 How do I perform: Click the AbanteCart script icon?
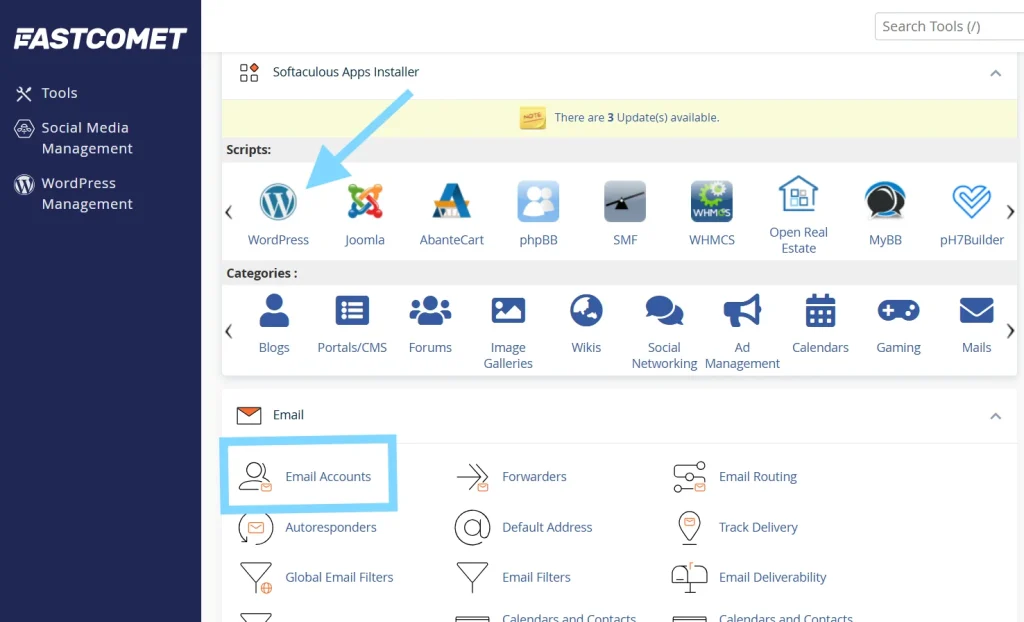[x=451, y=200]
